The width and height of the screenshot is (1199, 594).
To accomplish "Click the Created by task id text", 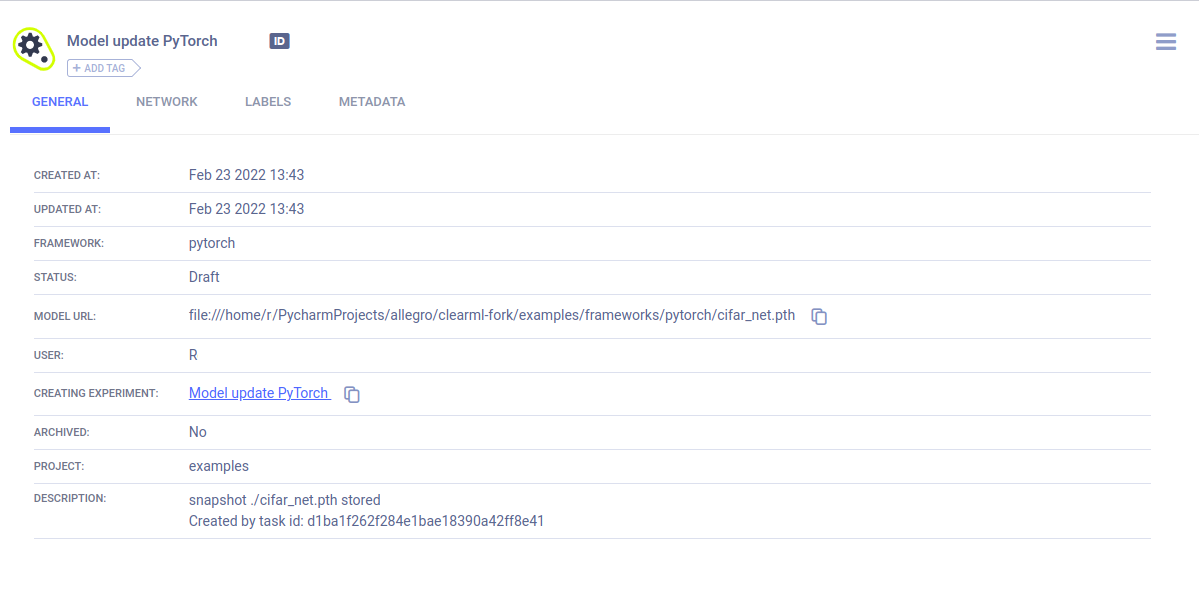I will click(x=366, y=521).
